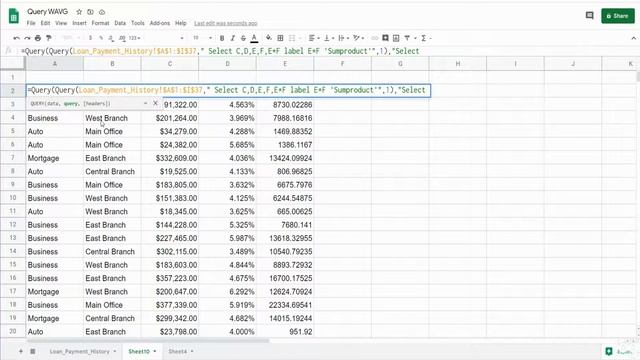
Task: Click the cell containing $332,609.00
Action: click(x=170, y=158)
